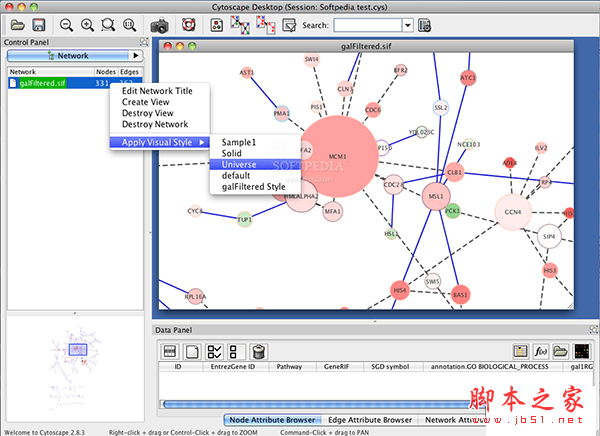600x436 pixels.
Task: Apply the Universe visual style
Action: tap(255, 164)
